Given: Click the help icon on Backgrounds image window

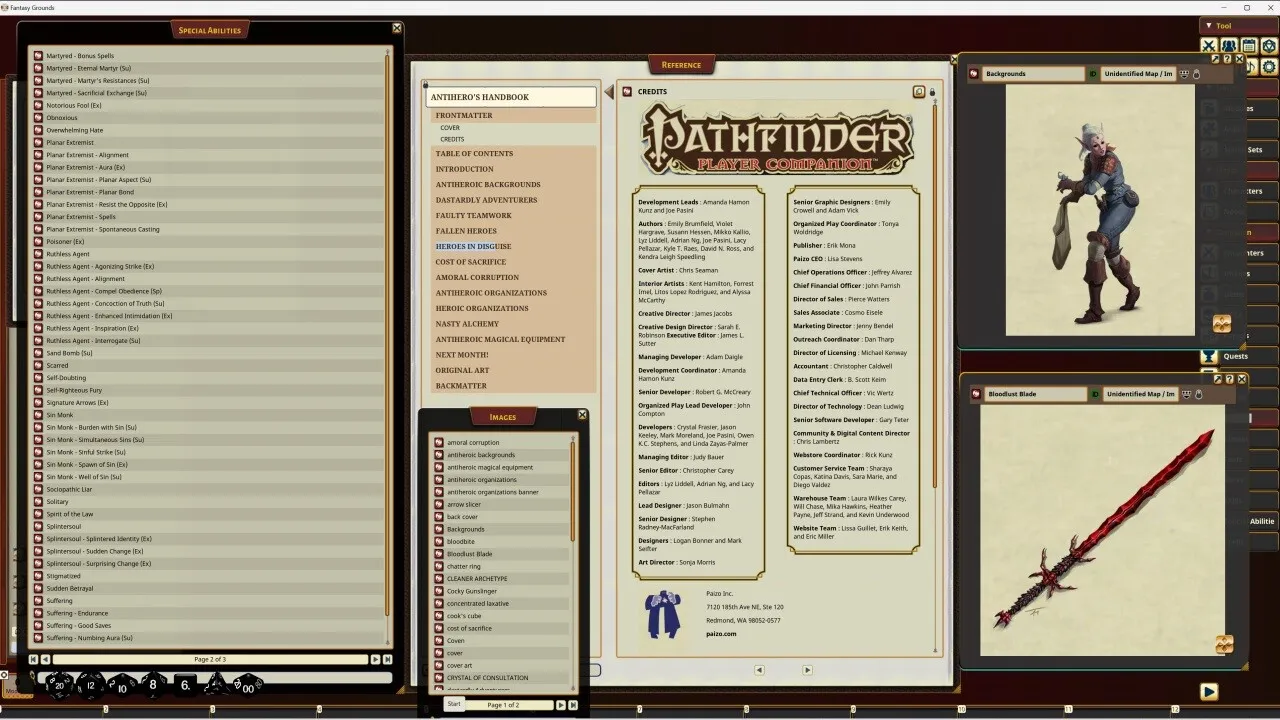Looking at the screenshot, I should click(1228, 59).
